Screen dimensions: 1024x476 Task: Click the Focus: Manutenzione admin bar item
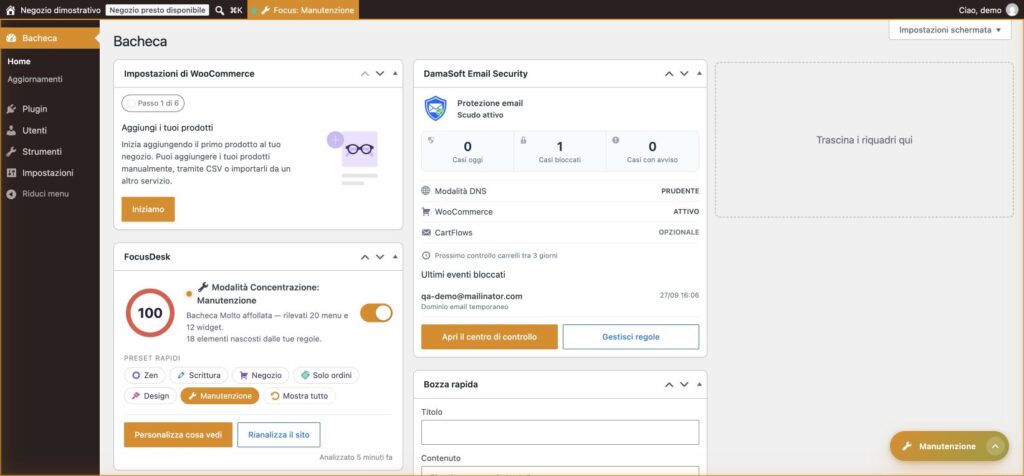(303, 10)
